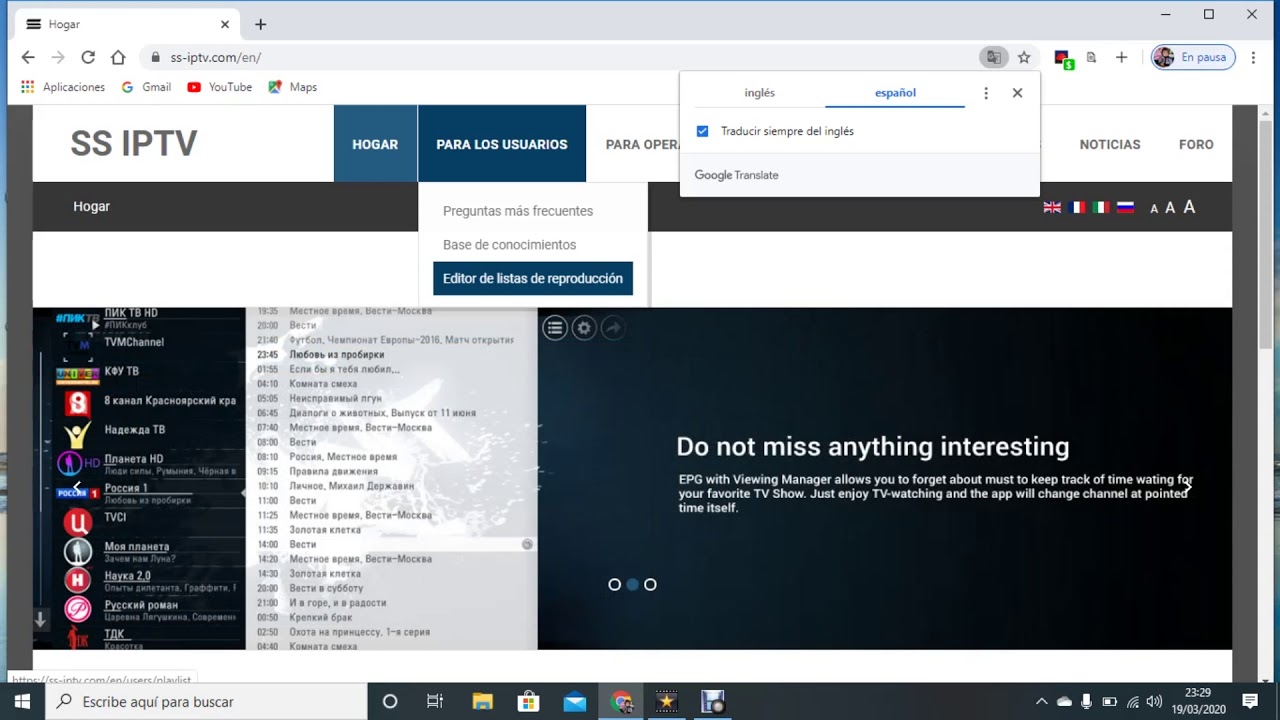This screenshot has height=720, width=1280.
Task: Open 'Base de conocimientos' menu item
Action: point(510,245)
